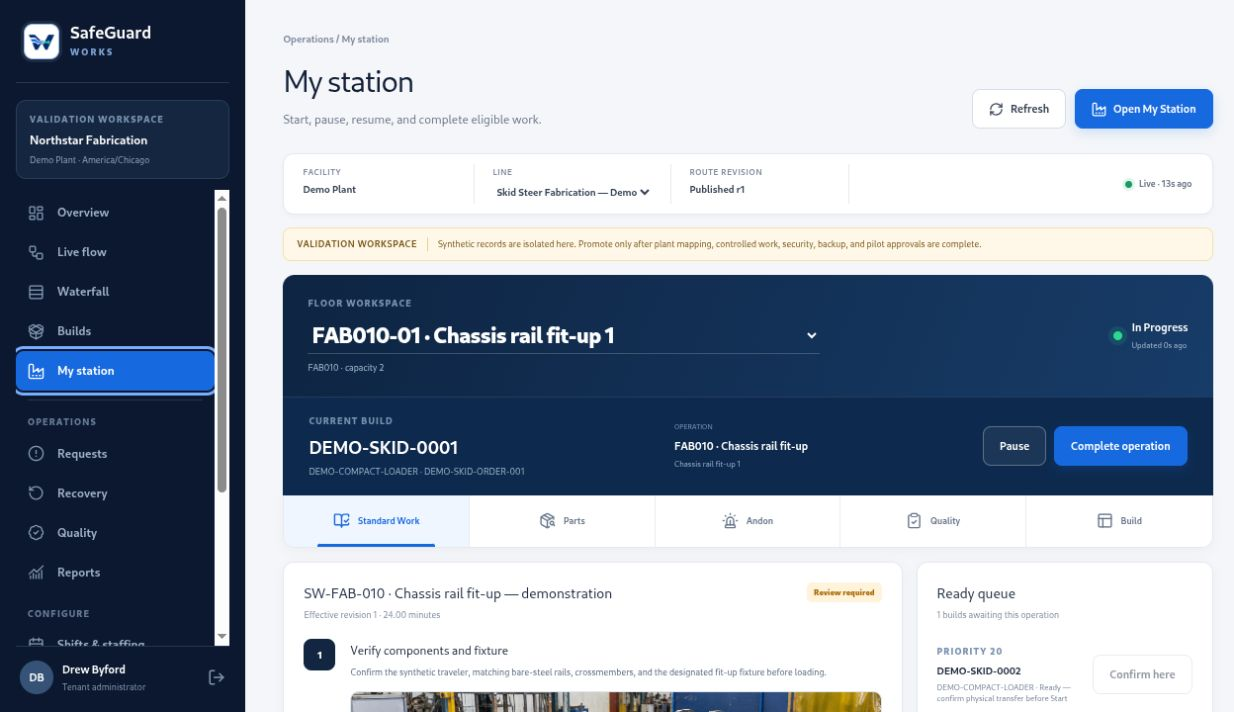The height and width of the screenshot is (712, 1234).
Task: Click the SafeGuard Works logo icon
Action: (x=42, y=41)
